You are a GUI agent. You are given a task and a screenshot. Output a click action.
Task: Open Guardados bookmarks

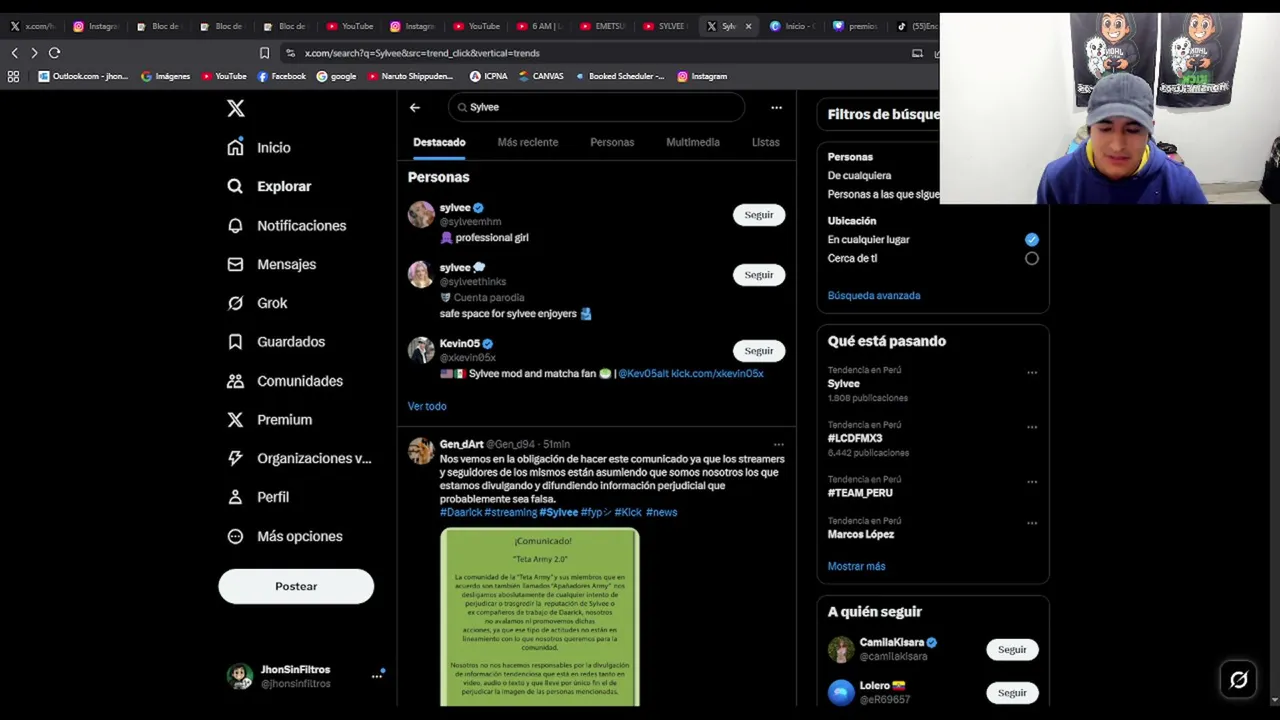pos(275,342)
